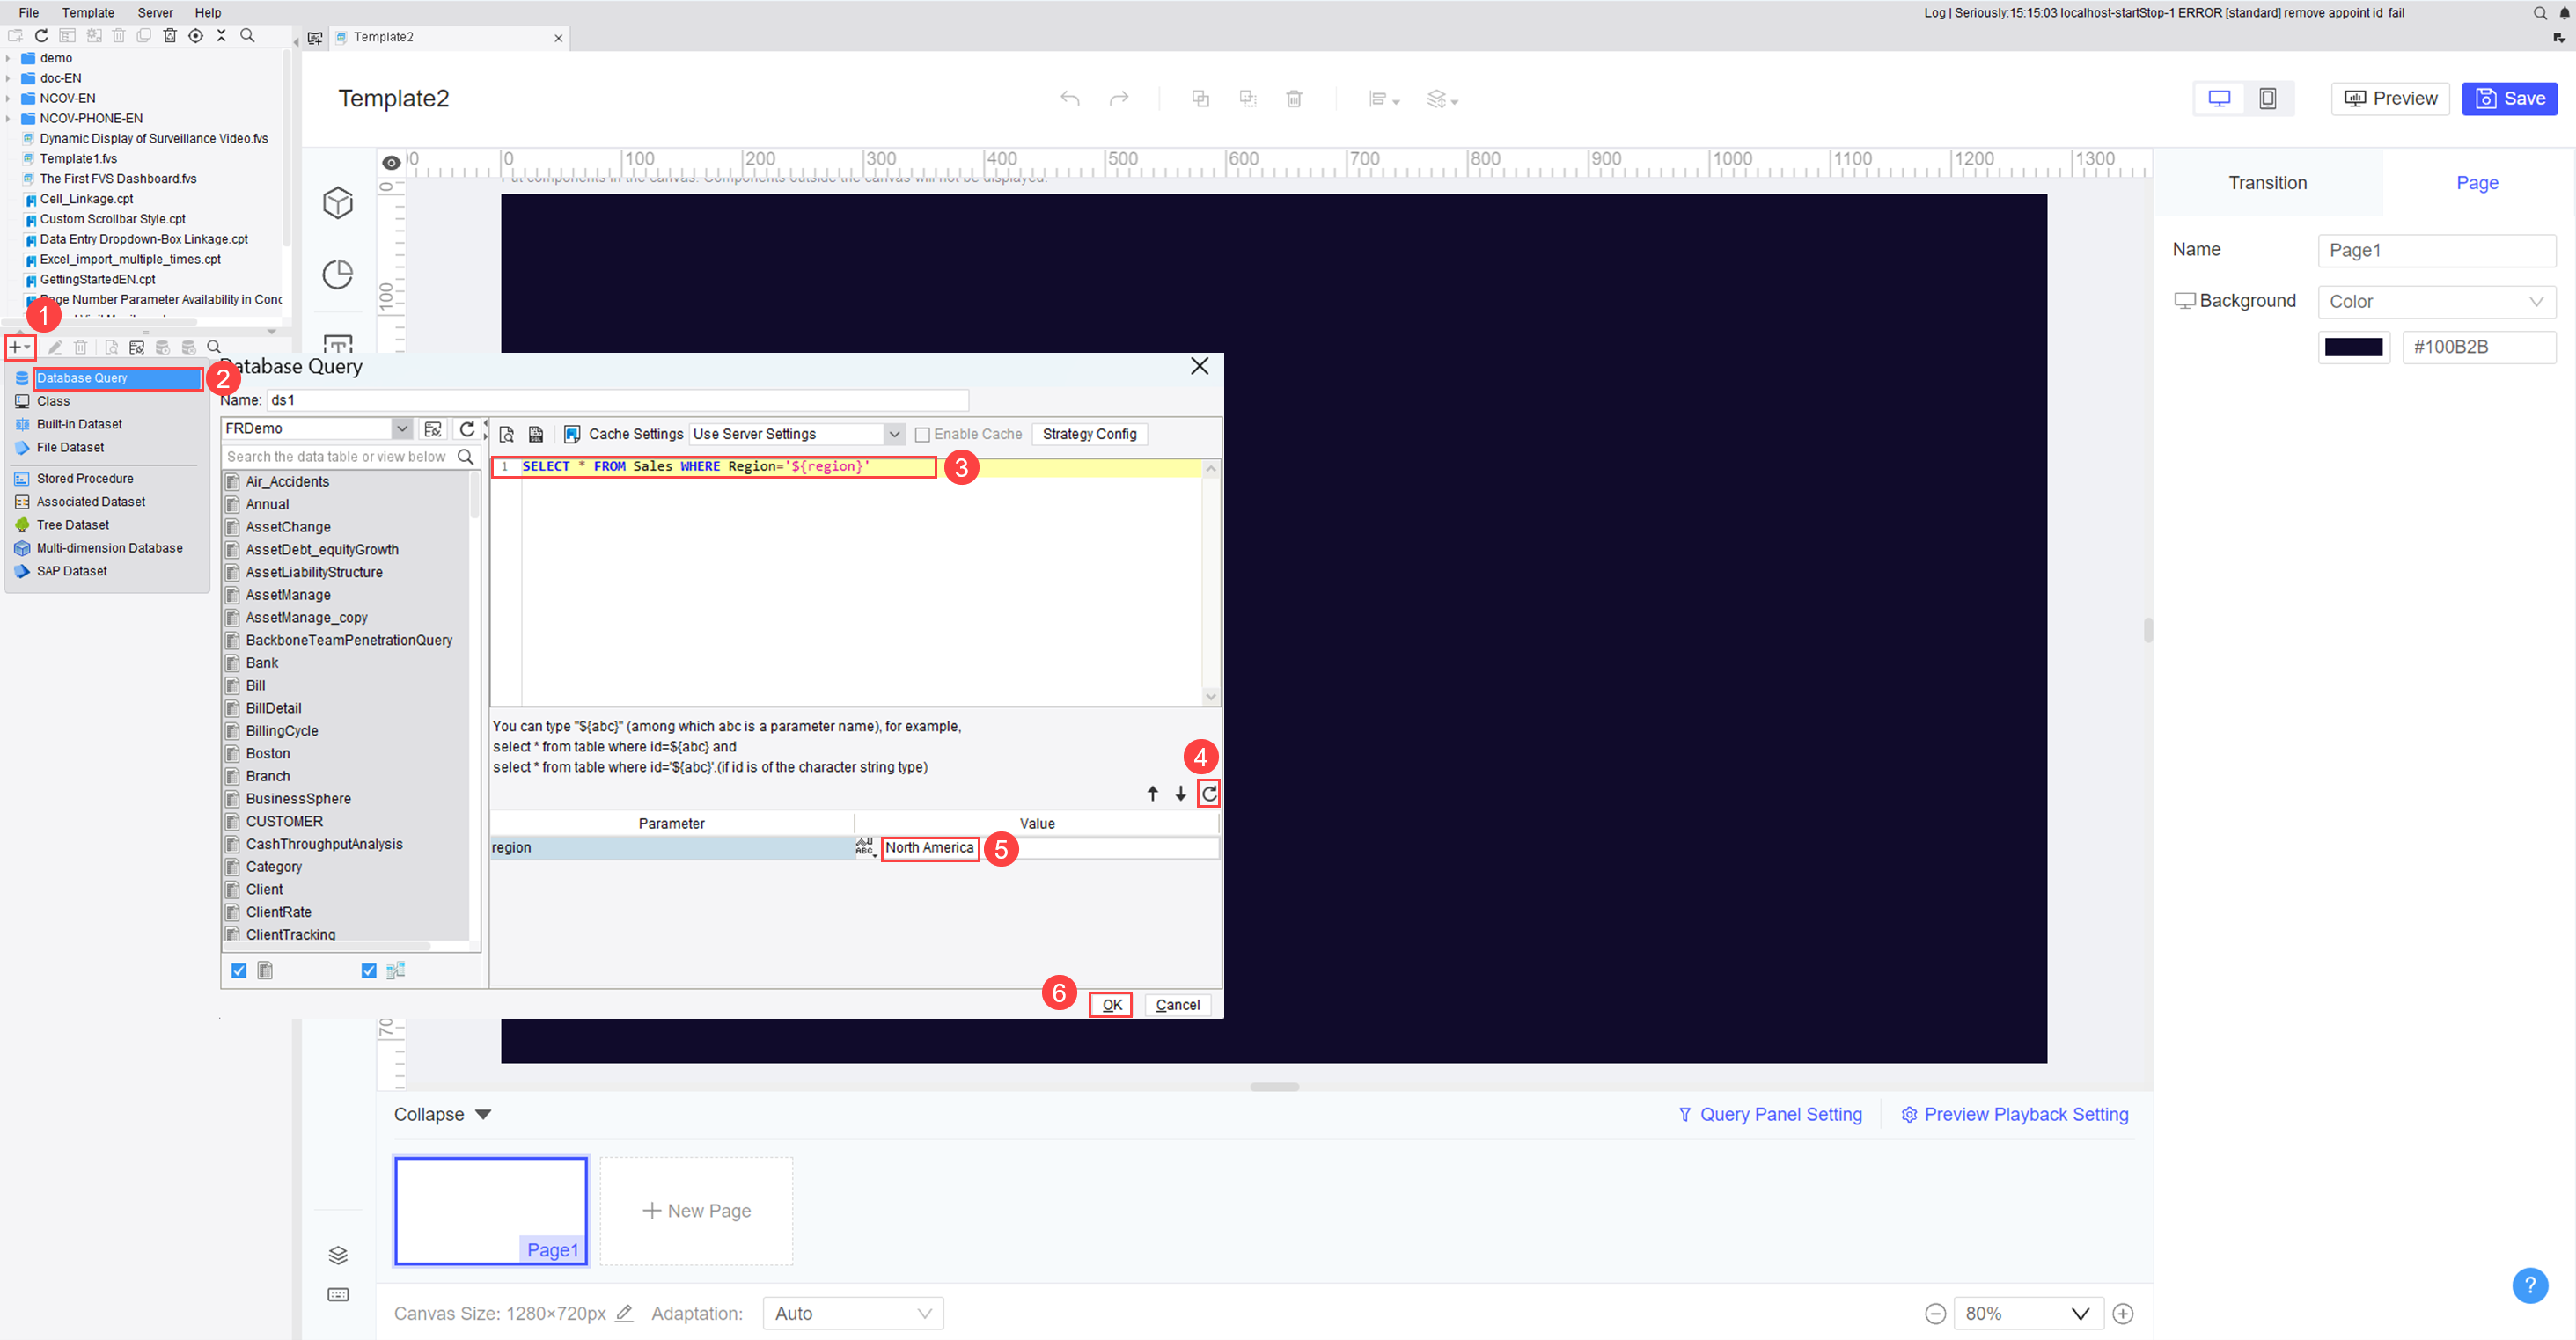Toggle the Enable Cache checkbox

point(922,434)
